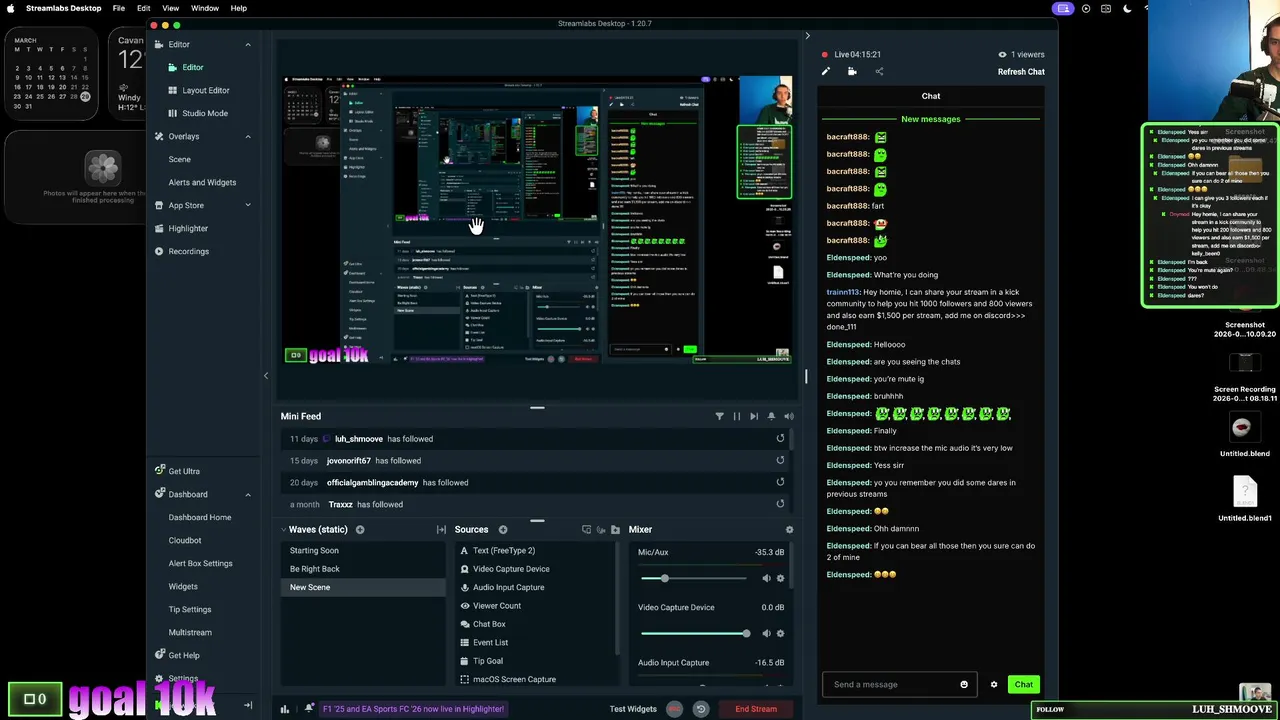This screenshot has width=1280, height=720.
Task: Select Studio Mode in sidebar
Action: [205, 113]
